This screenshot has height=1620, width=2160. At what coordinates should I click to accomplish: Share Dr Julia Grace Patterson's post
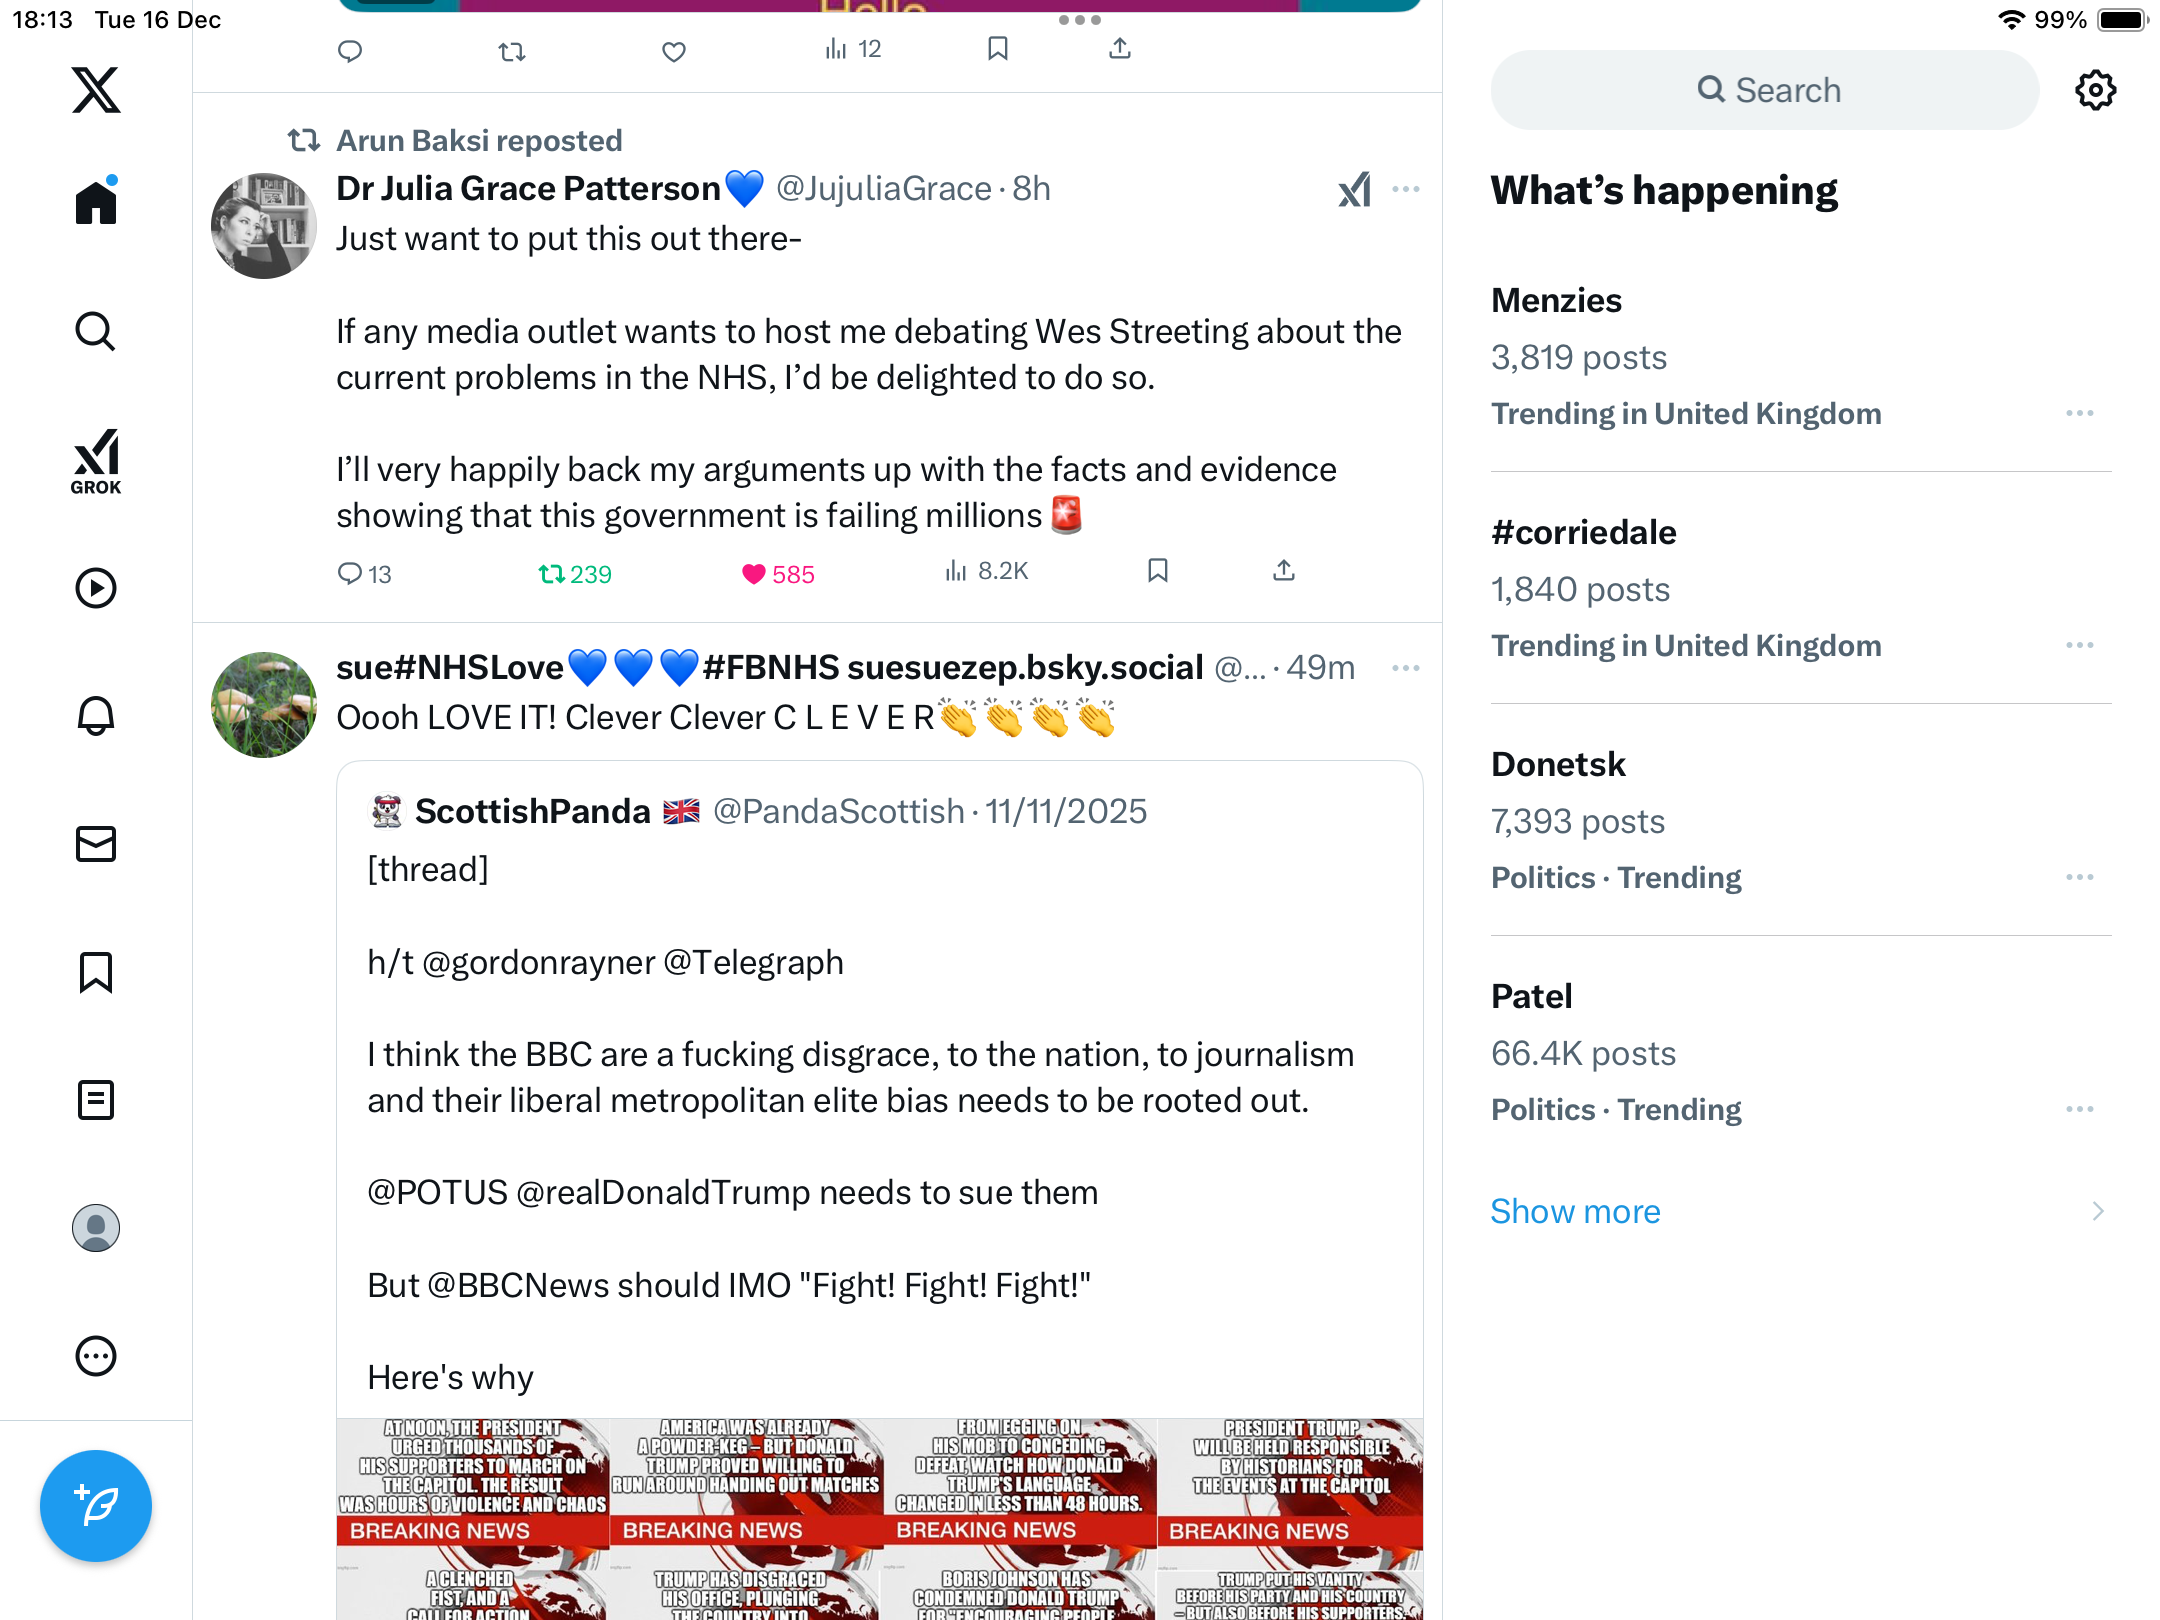[1284, 571]
